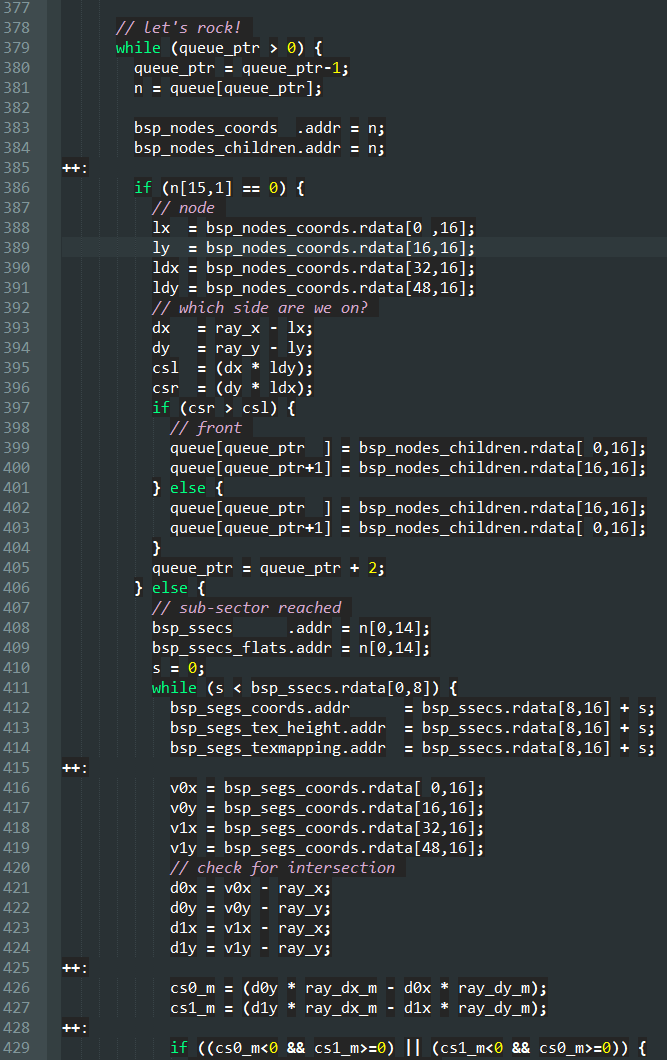Click the queue[queue_ptr+1] assignment on line 403

408,528
